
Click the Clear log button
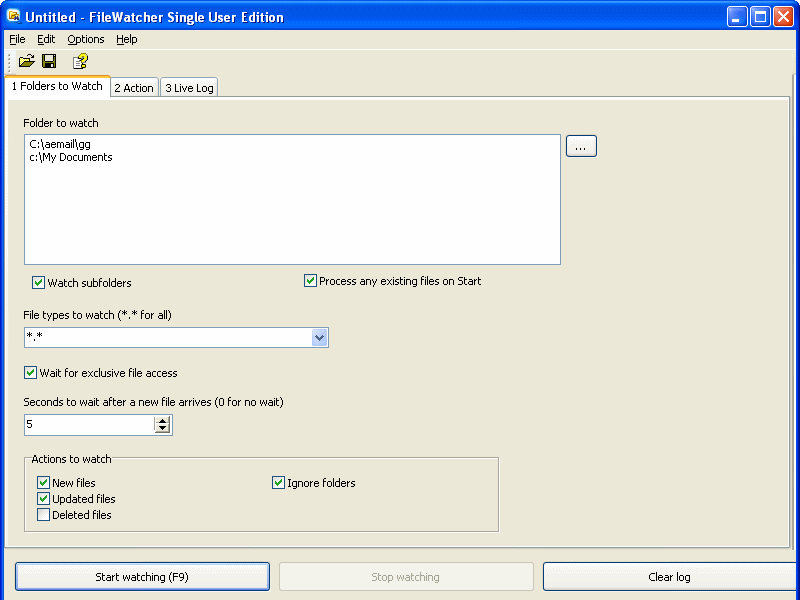pos(669,577)
